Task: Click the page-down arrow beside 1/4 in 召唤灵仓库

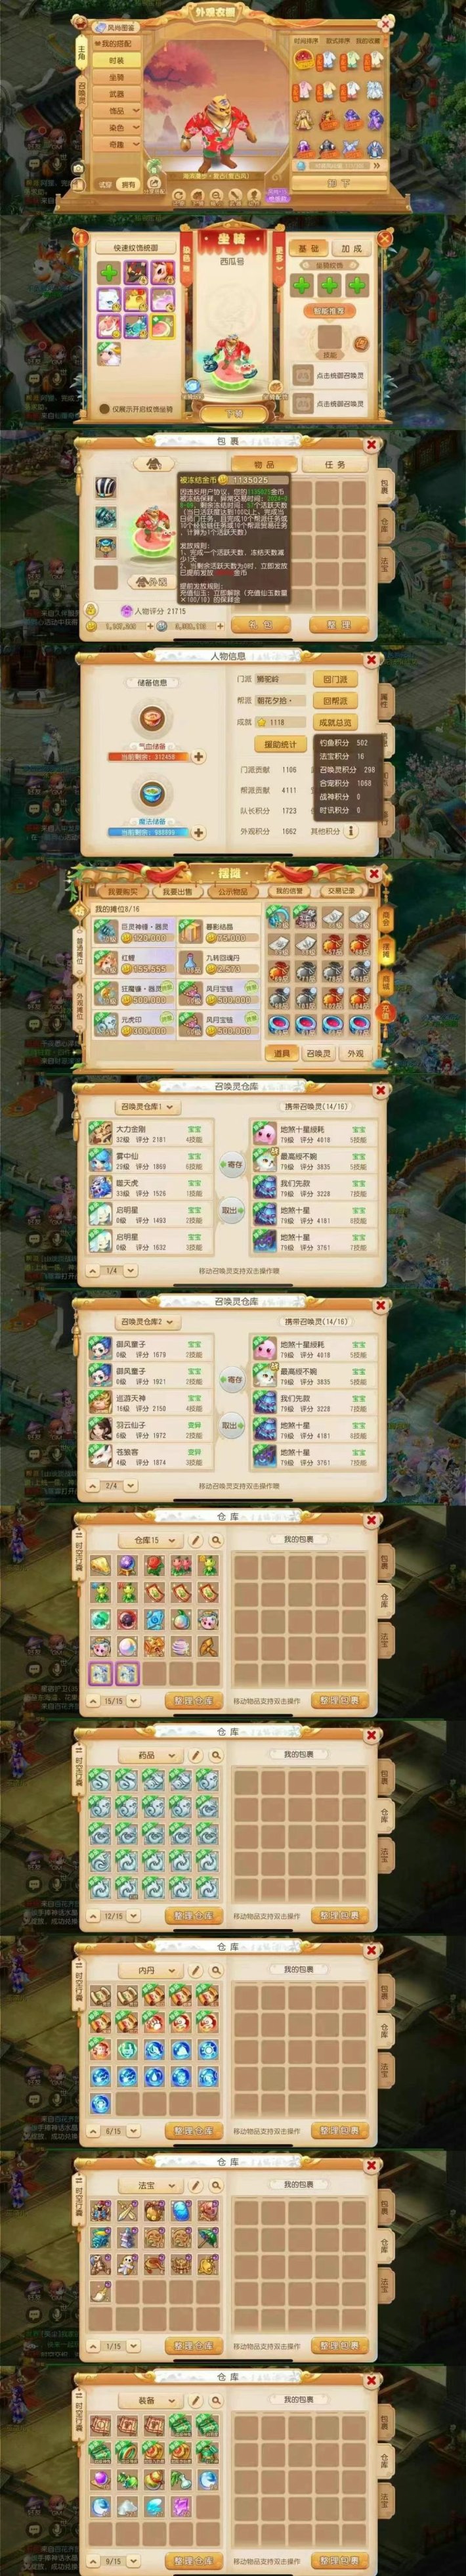Action: point(131,1271)
